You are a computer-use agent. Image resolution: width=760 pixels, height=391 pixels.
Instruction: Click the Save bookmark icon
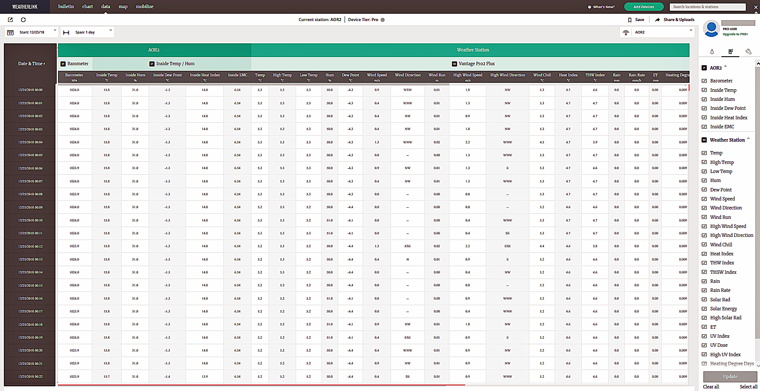(x=629, y=20)
